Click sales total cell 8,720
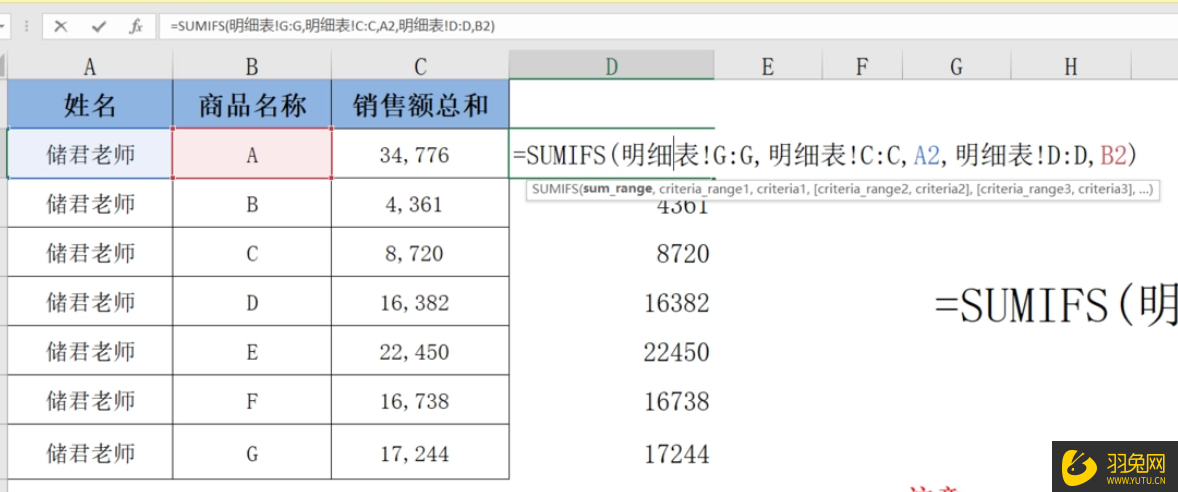Image resolution: width=1178 pixels, height=492 pixels. pos(420,252)
